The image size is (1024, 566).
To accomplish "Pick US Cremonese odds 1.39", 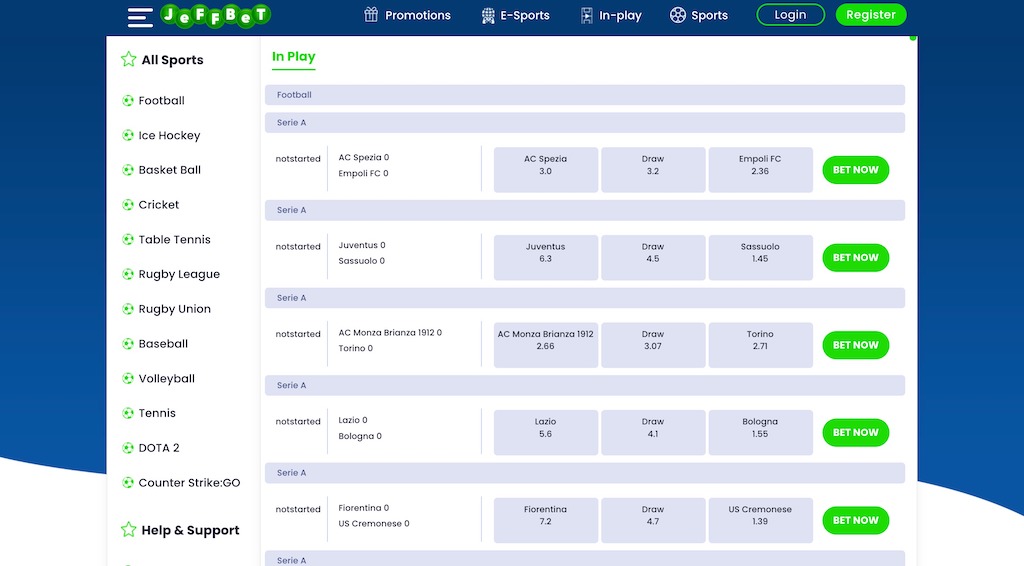I will coord(760,520).
